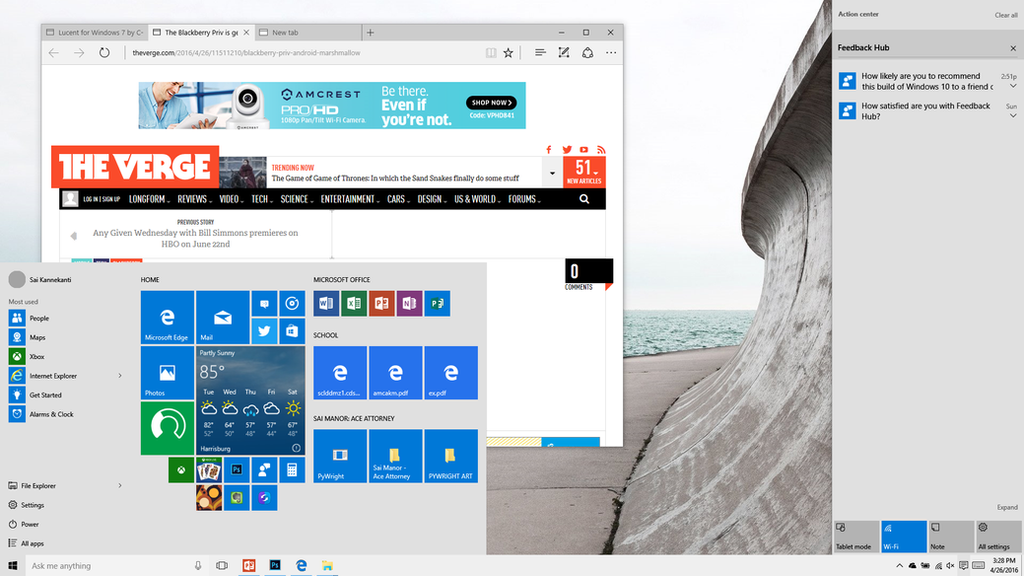
Task: Expand the quick actions in Action center
Action: [x=1007, y=507]
